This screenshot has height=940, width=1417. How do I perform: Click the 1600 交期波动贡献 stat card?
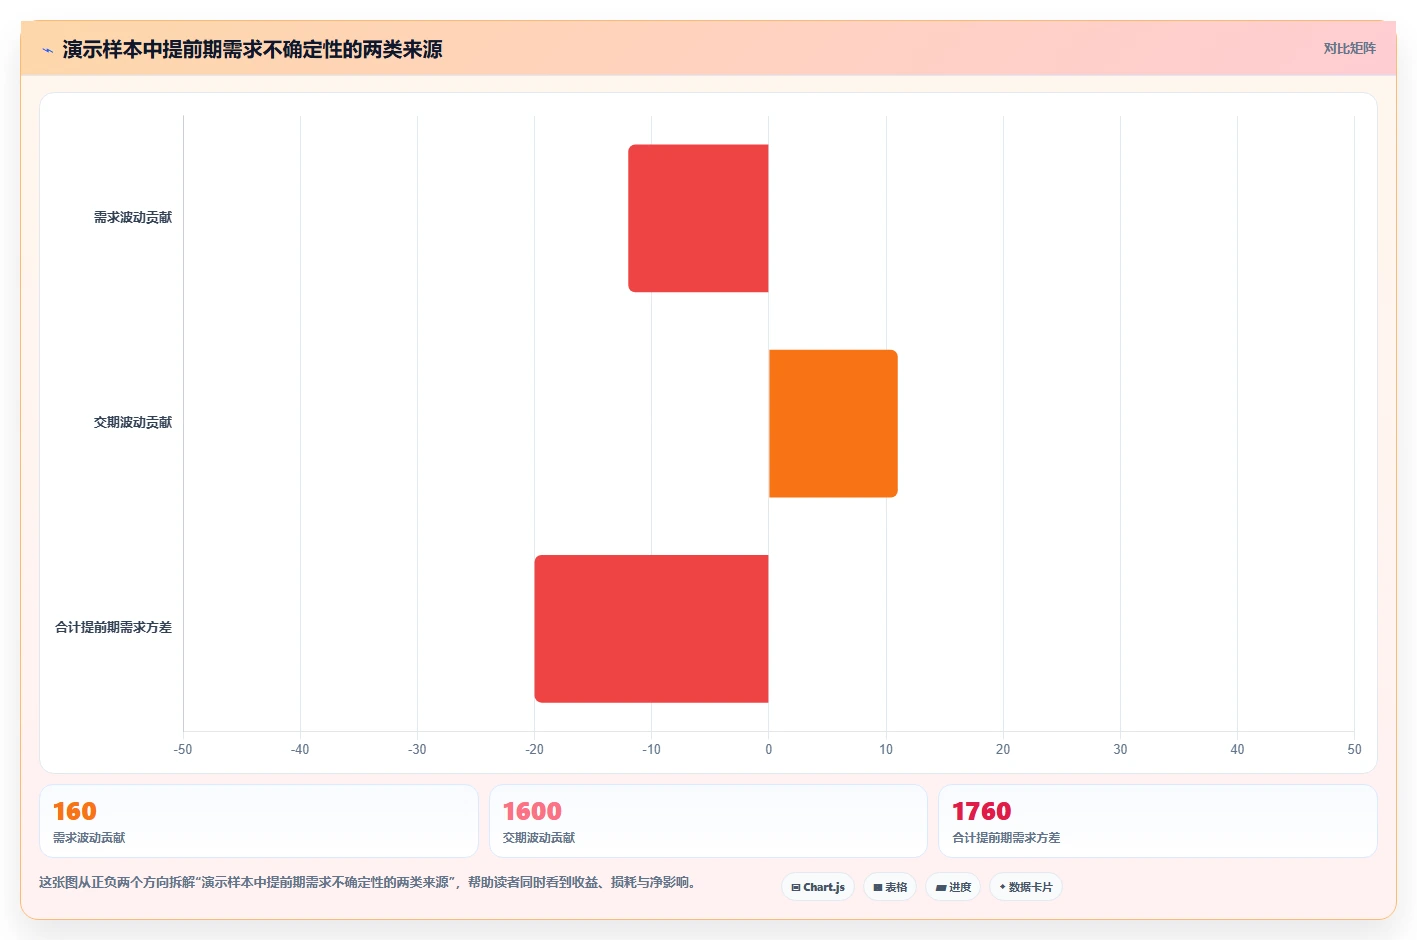pos(708,821)
